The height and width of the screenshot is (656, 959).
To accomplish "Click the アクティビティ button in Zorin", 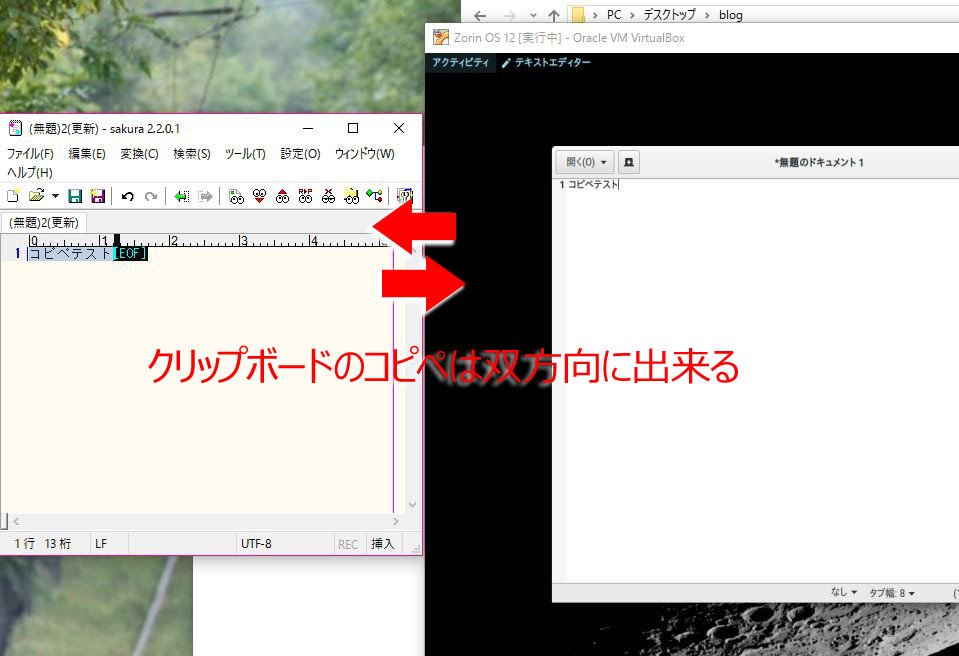I will click(461, 62).
